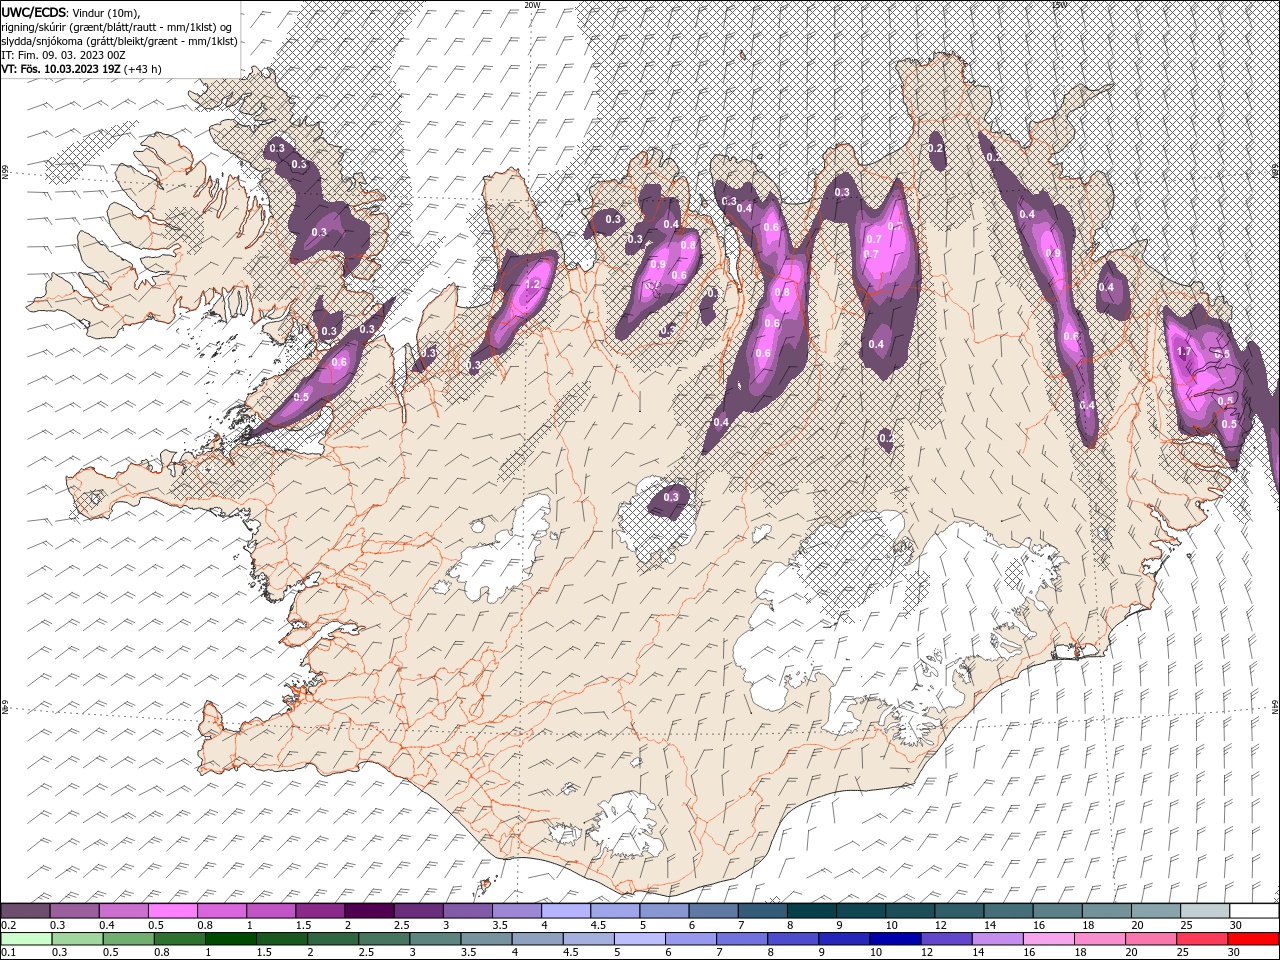The height and width of the screenshot is (960, 1280).
Task: Click the top legend swatch starting at 0.2
Action: pos(26,911)
